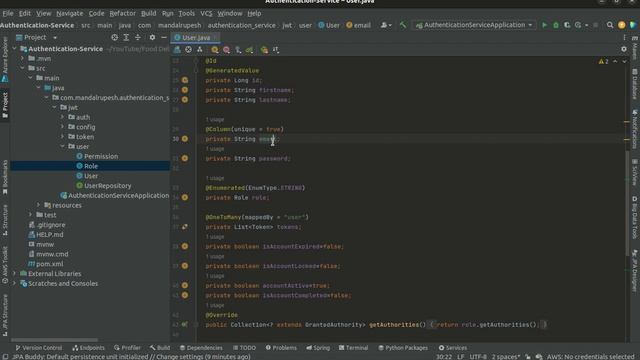The height and width of the screenshot is (360, 640).
Task: Collapse the src folder
Action: coord(22,68)
